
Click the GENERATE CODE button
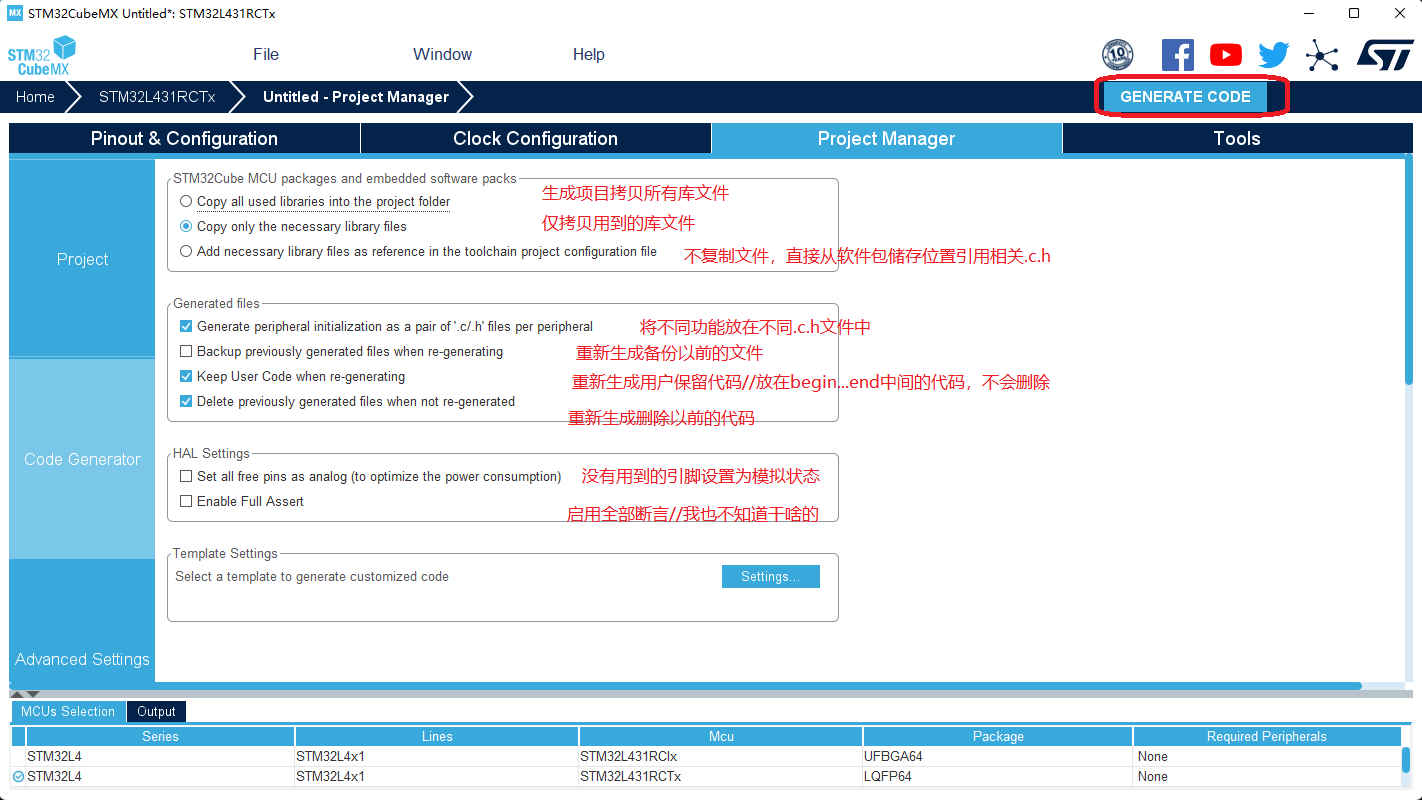1185,96
